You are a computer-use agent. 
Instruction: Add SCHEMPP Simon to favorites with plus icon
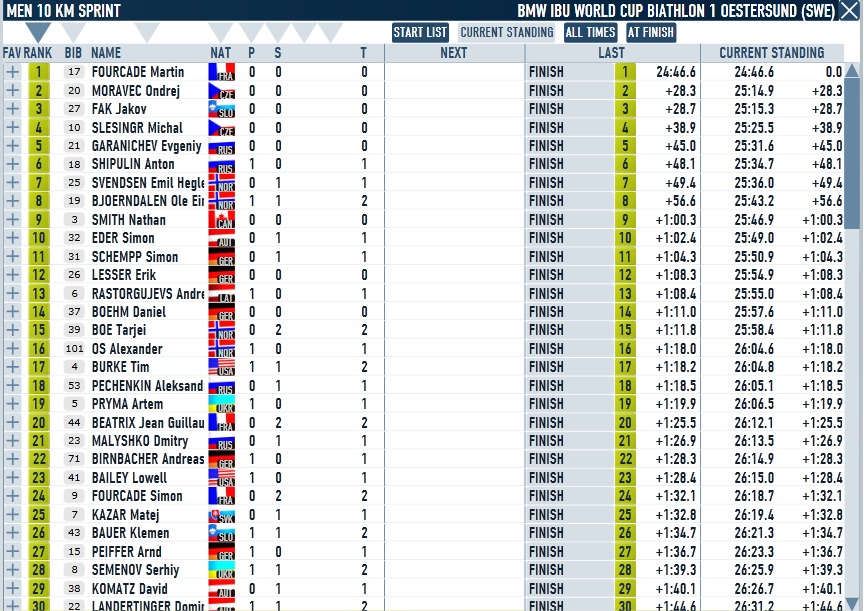[12, 256]
